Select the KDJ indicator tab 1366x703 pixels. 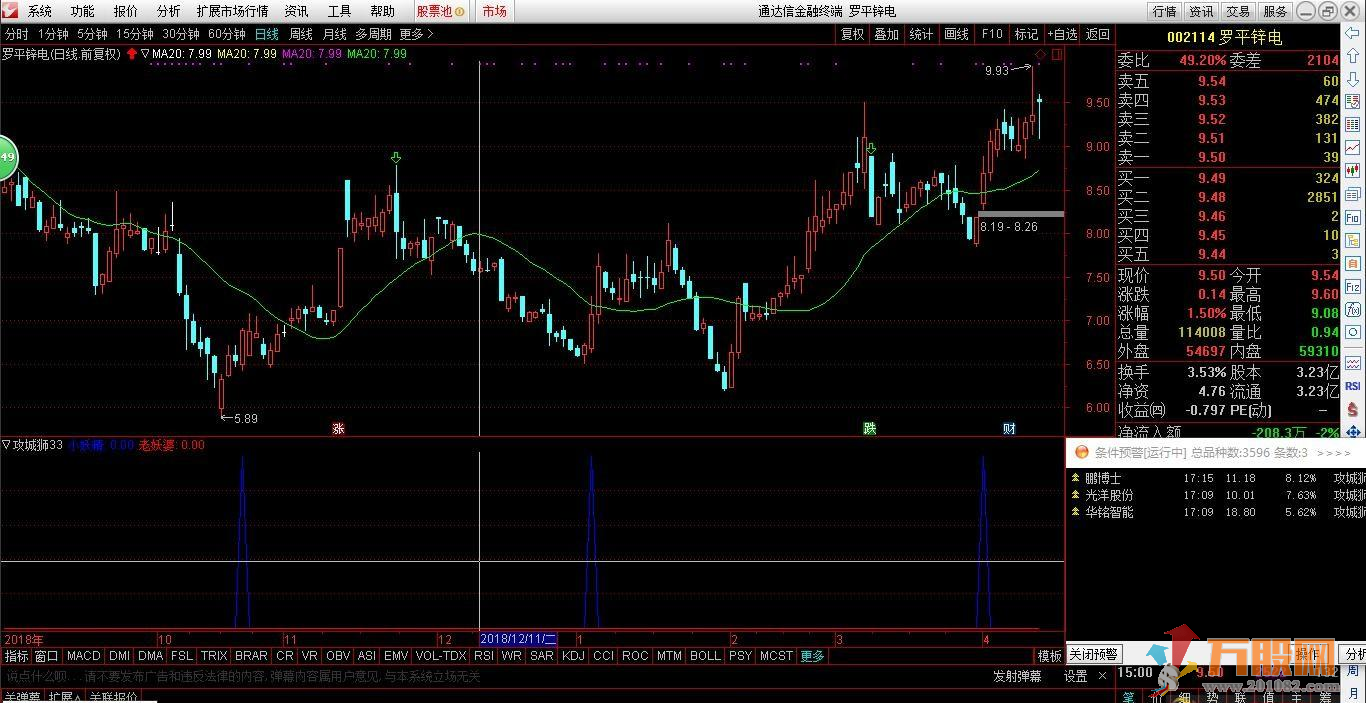(x=573, y=656)
